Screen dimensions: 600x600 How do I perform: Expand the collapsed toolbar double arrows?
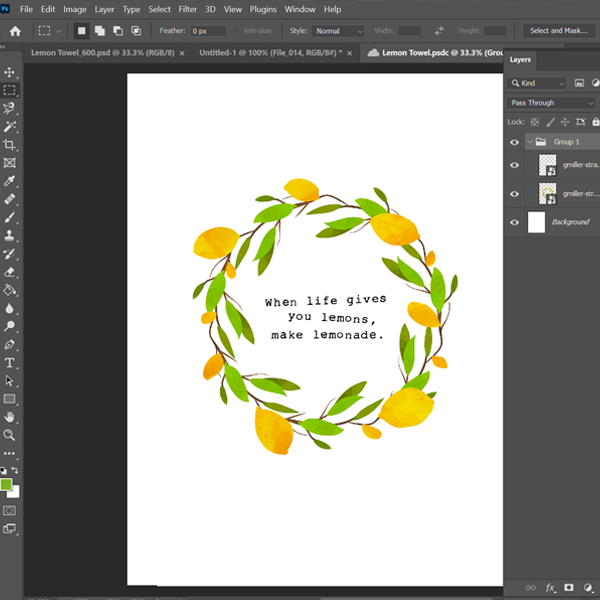click(x=3, y=47)
